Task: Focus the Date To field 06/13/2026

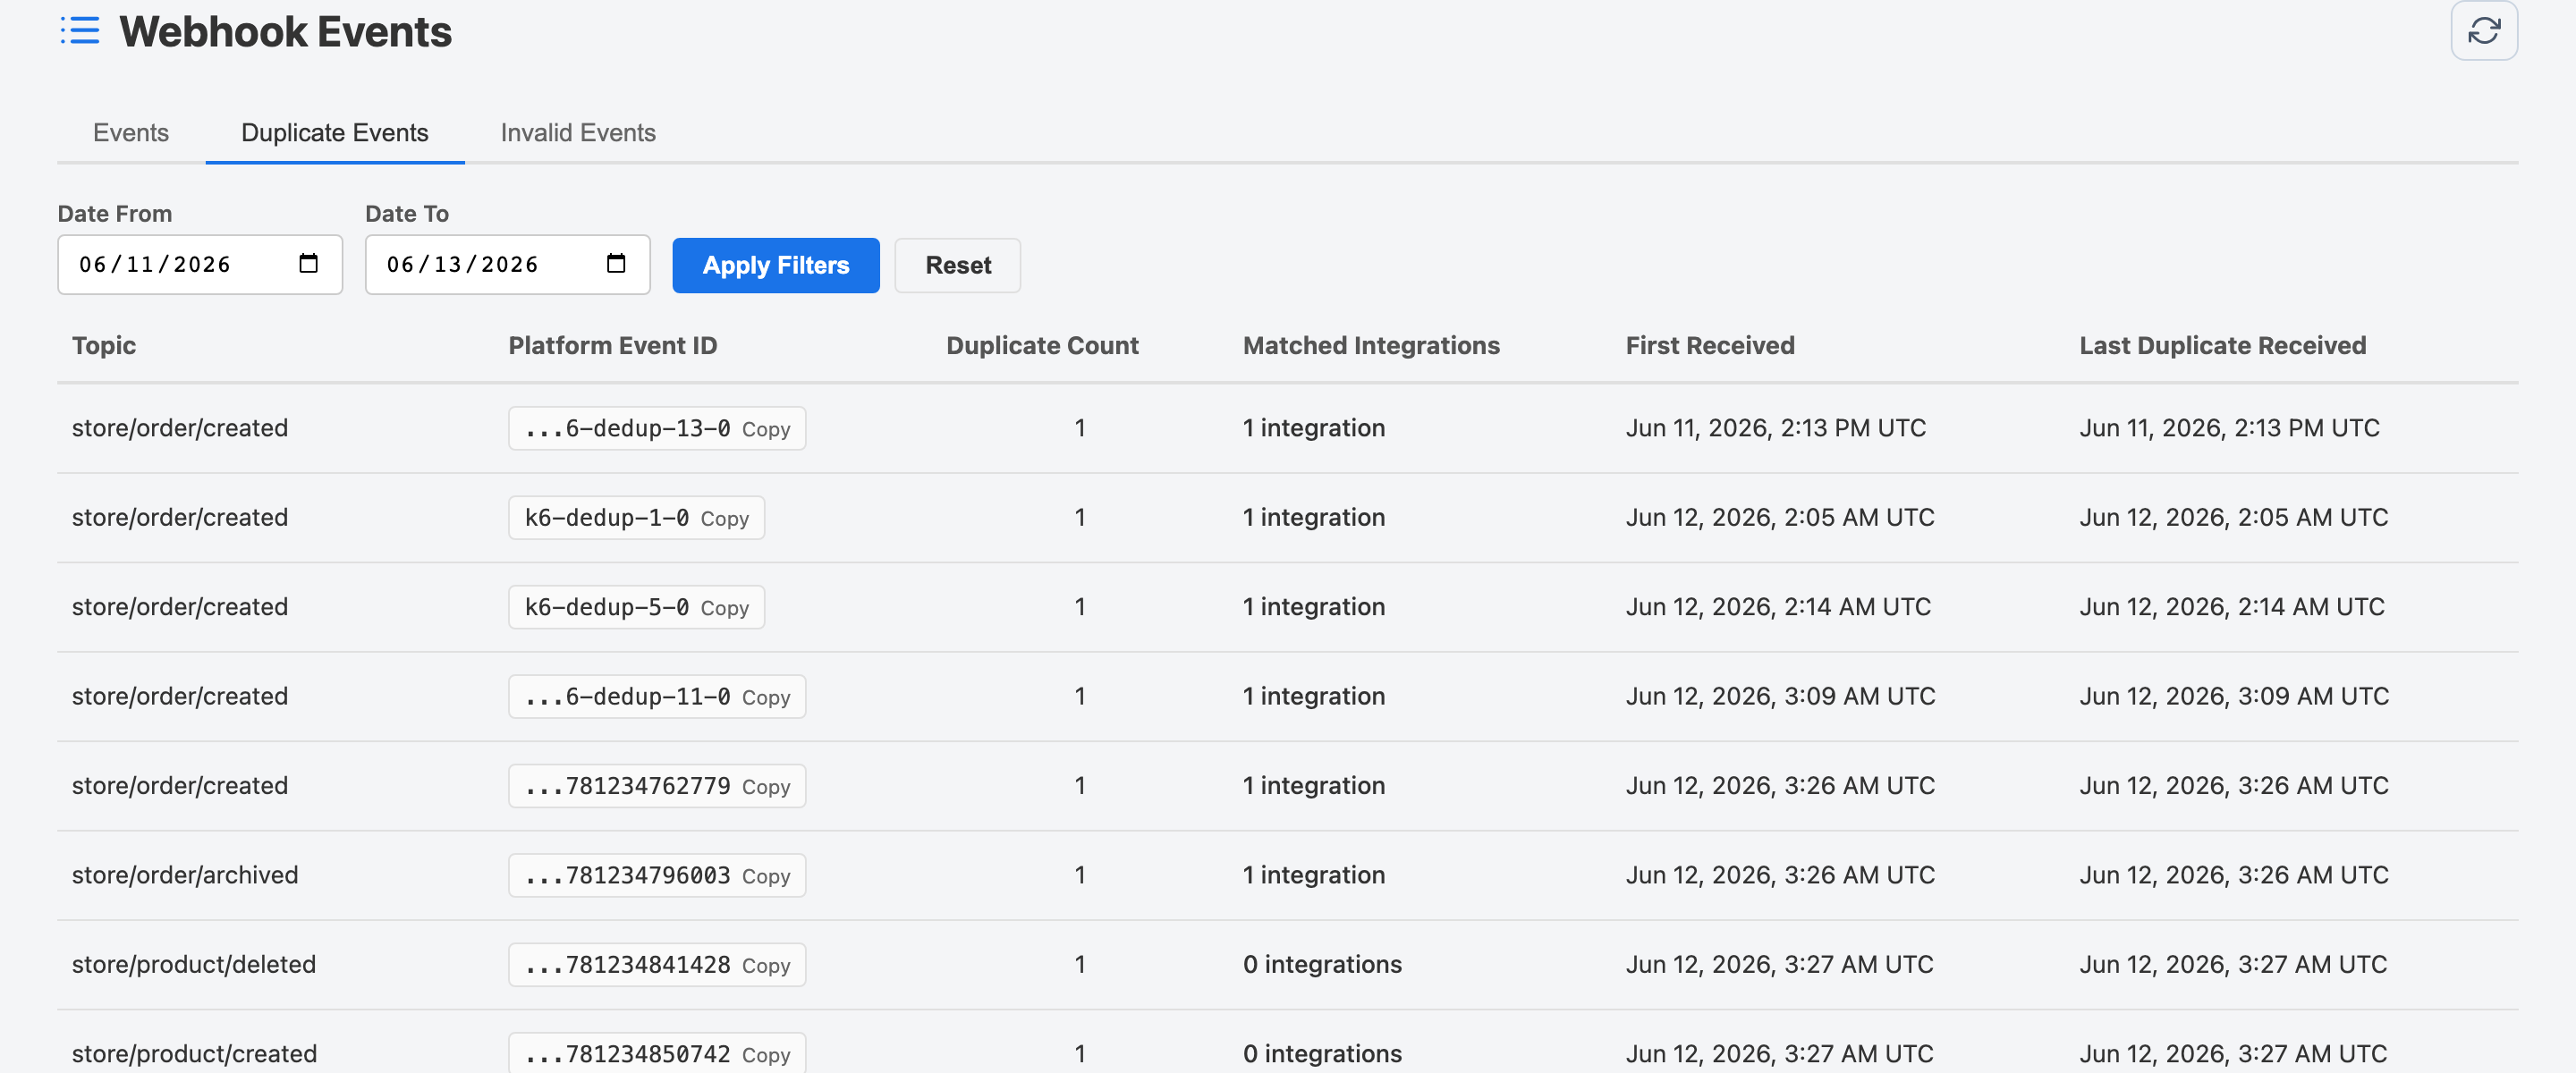Action: point(508,265)
